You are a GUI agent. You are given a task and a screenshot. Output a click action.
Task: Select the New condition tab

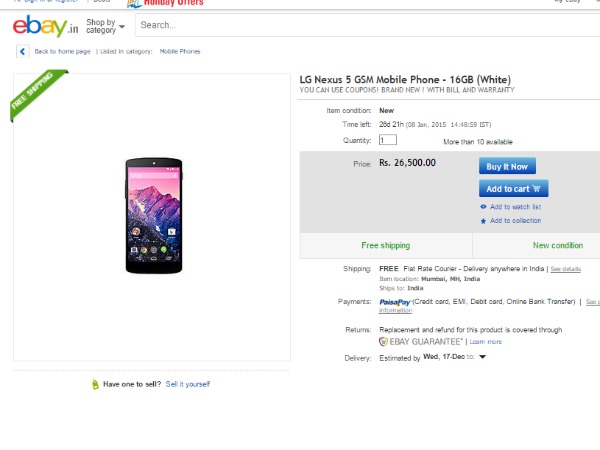coord(557,245)
